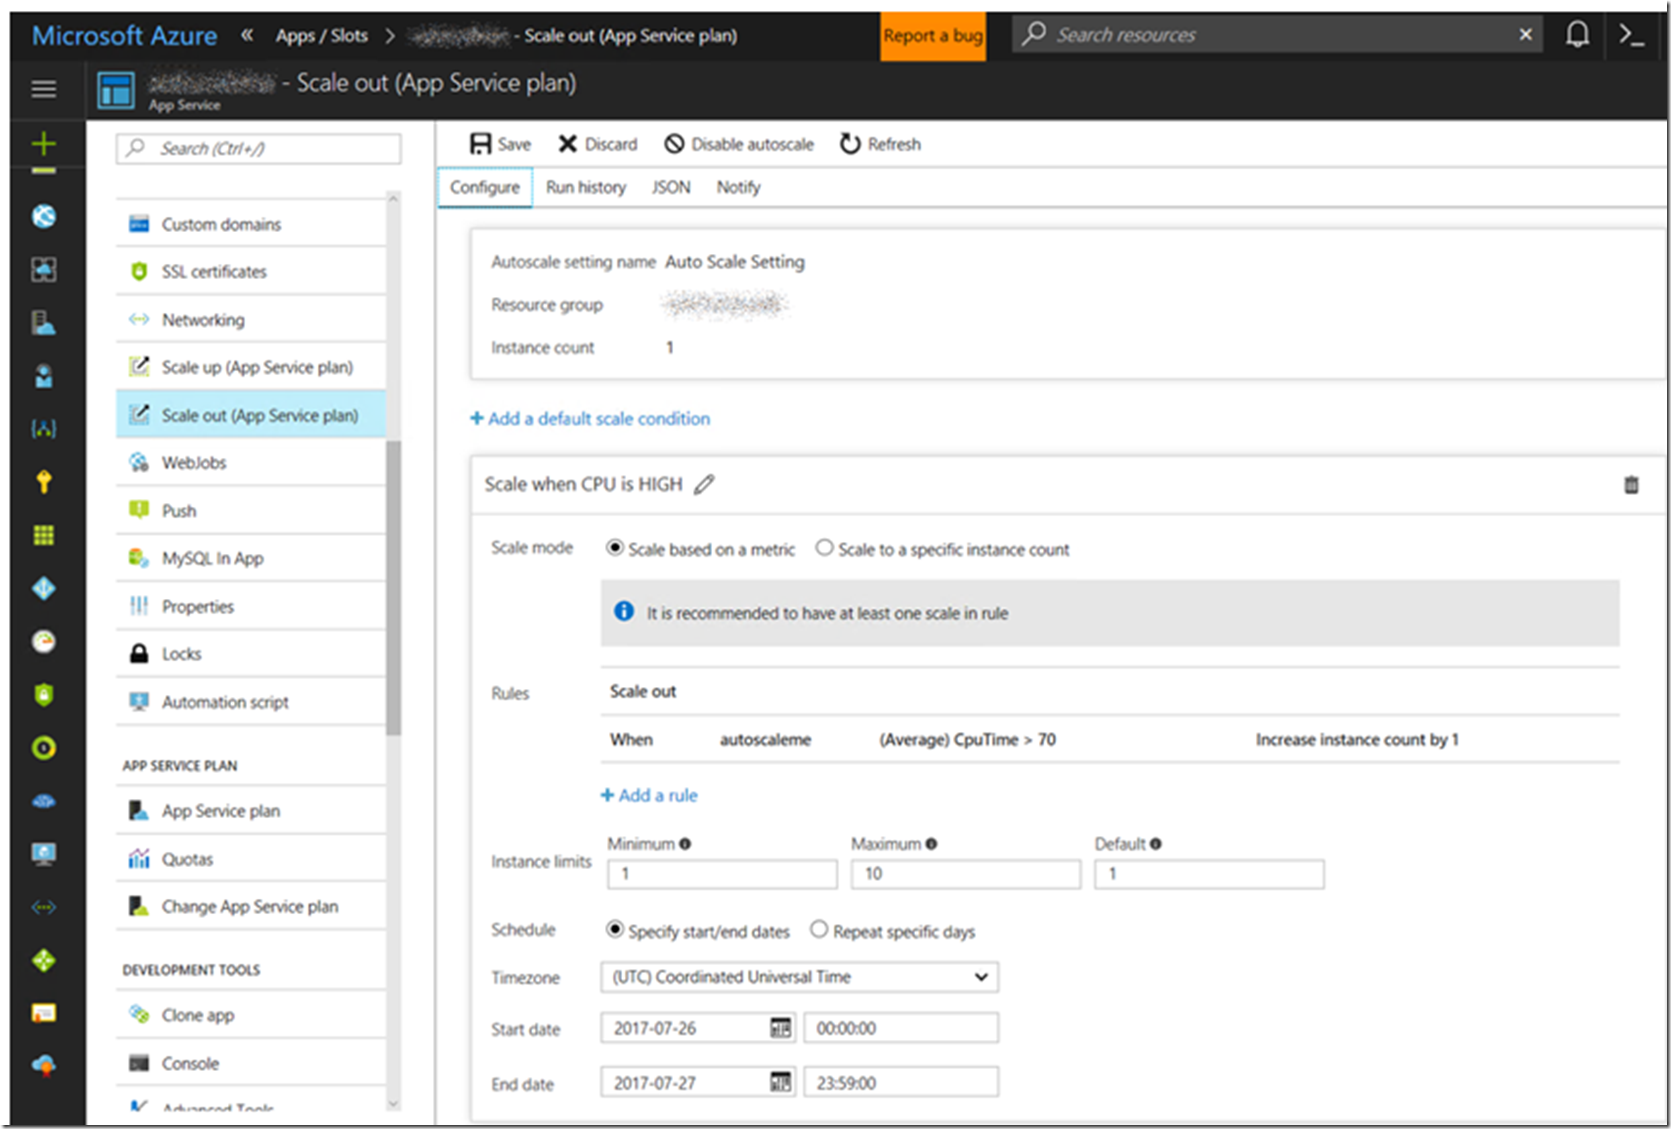Click the globe icon in the left Azure sidebar
The width and height of the screenshot is (1671, 1129).
43,216
